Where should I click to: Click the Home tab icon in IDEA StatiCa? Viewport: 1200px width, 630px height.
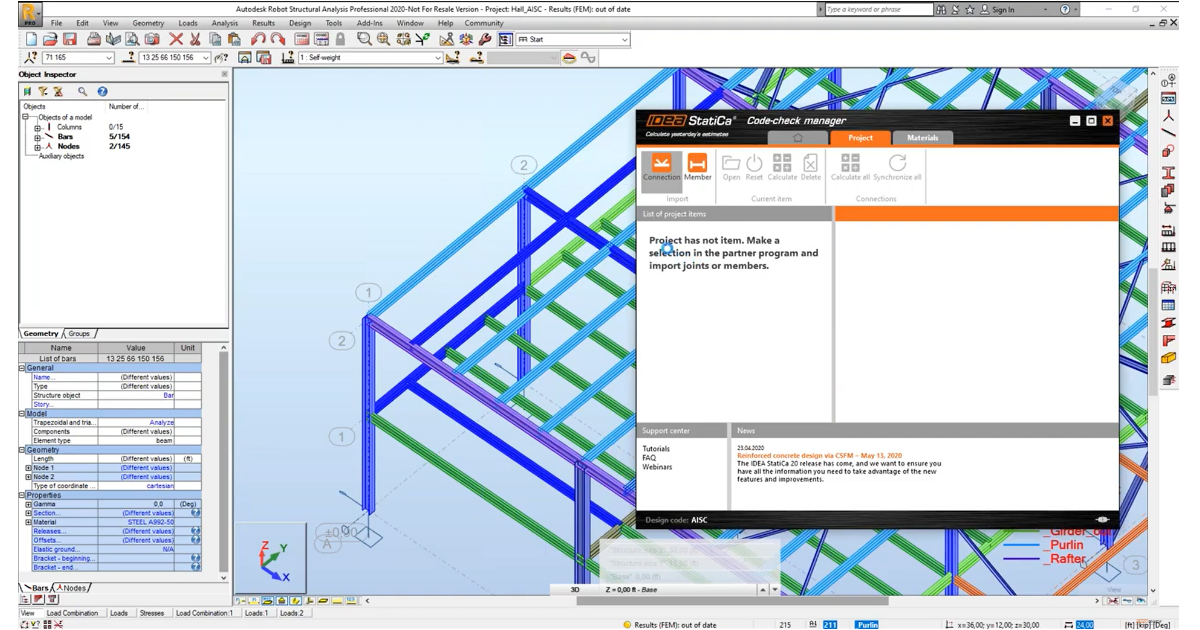pos(797,138)
